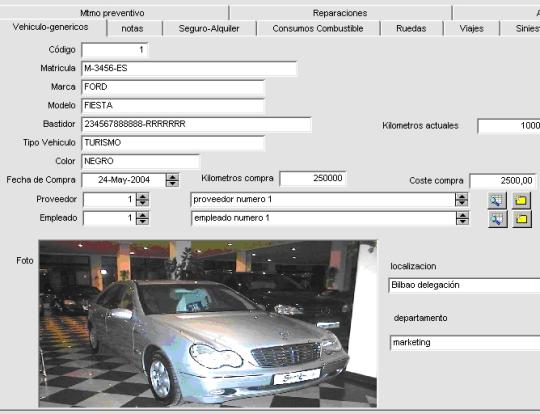Click the search icon in Empleado row
This screenshot has height=414, width=540.
pyautogui.click(x=497, y=219)
